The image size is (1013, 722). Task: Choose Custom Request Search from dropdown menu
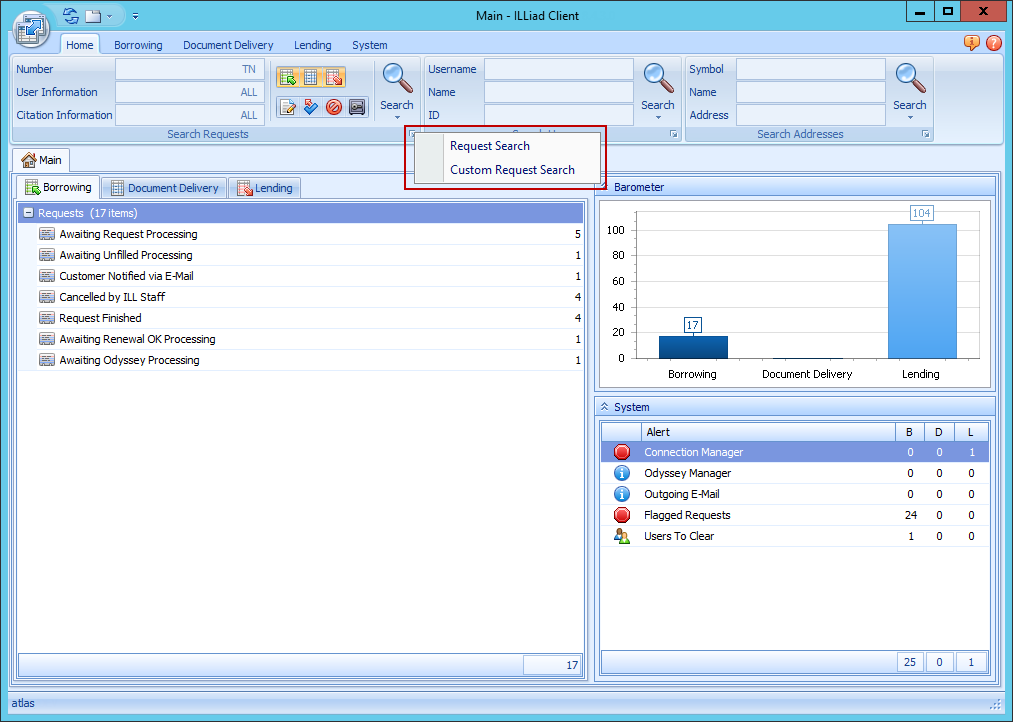[512, 170]
